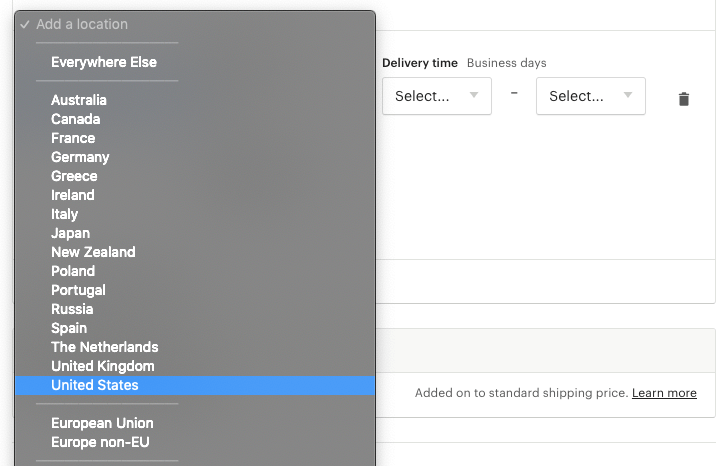Choose United States from the location list
726x466 pixels.
coord(195,385)
